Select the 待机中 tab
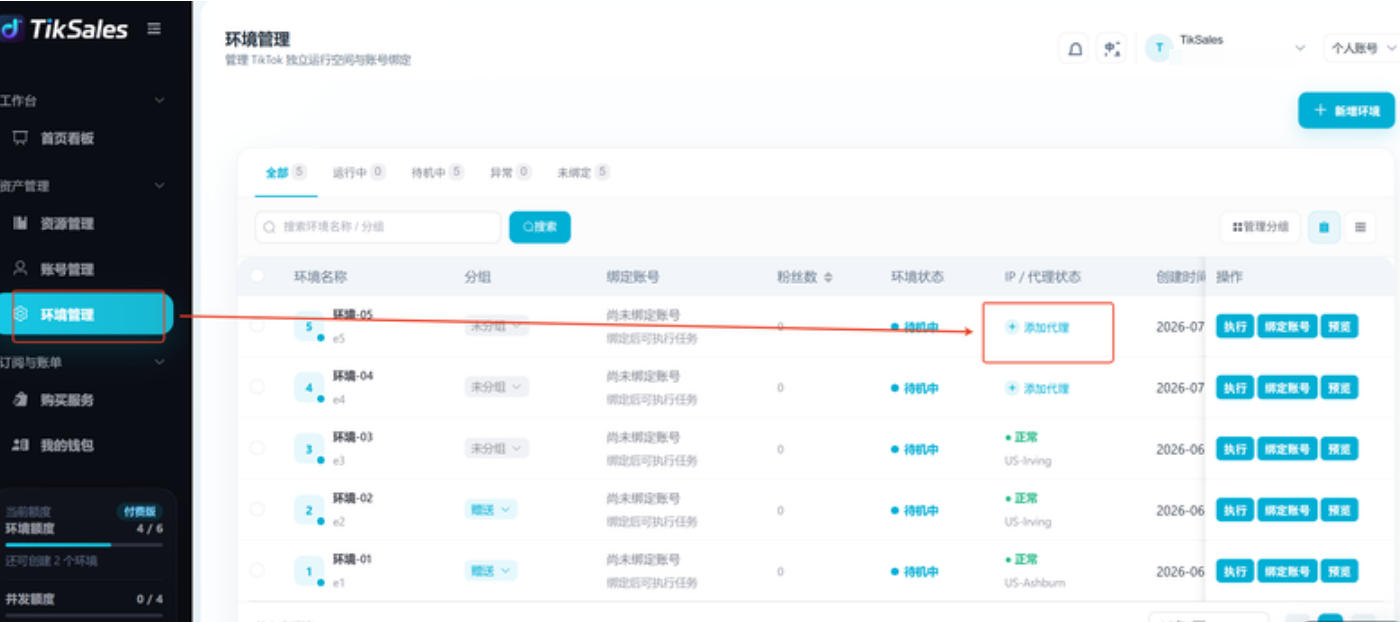Image resolution: width=1400 pixels, height=622 pixels. [x=438, y=172]
